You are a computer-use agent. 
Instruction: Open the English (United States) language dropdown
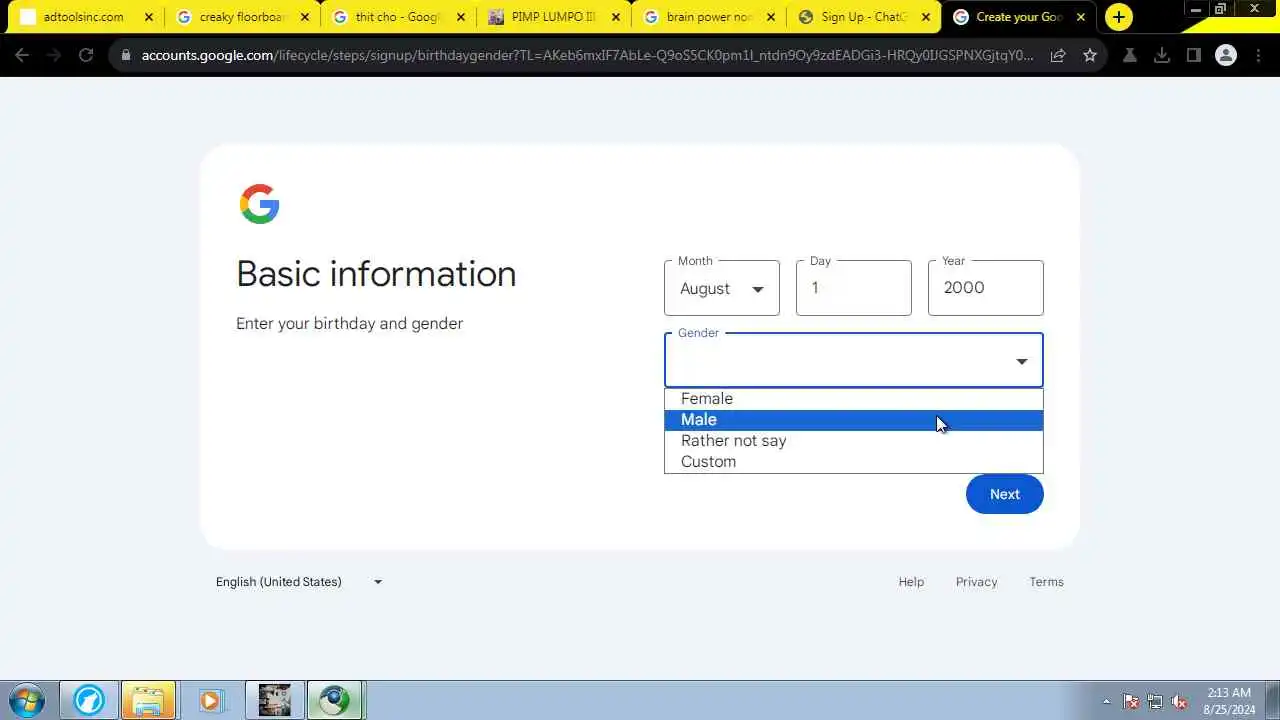pyautogui.click(x=299, y=582)
